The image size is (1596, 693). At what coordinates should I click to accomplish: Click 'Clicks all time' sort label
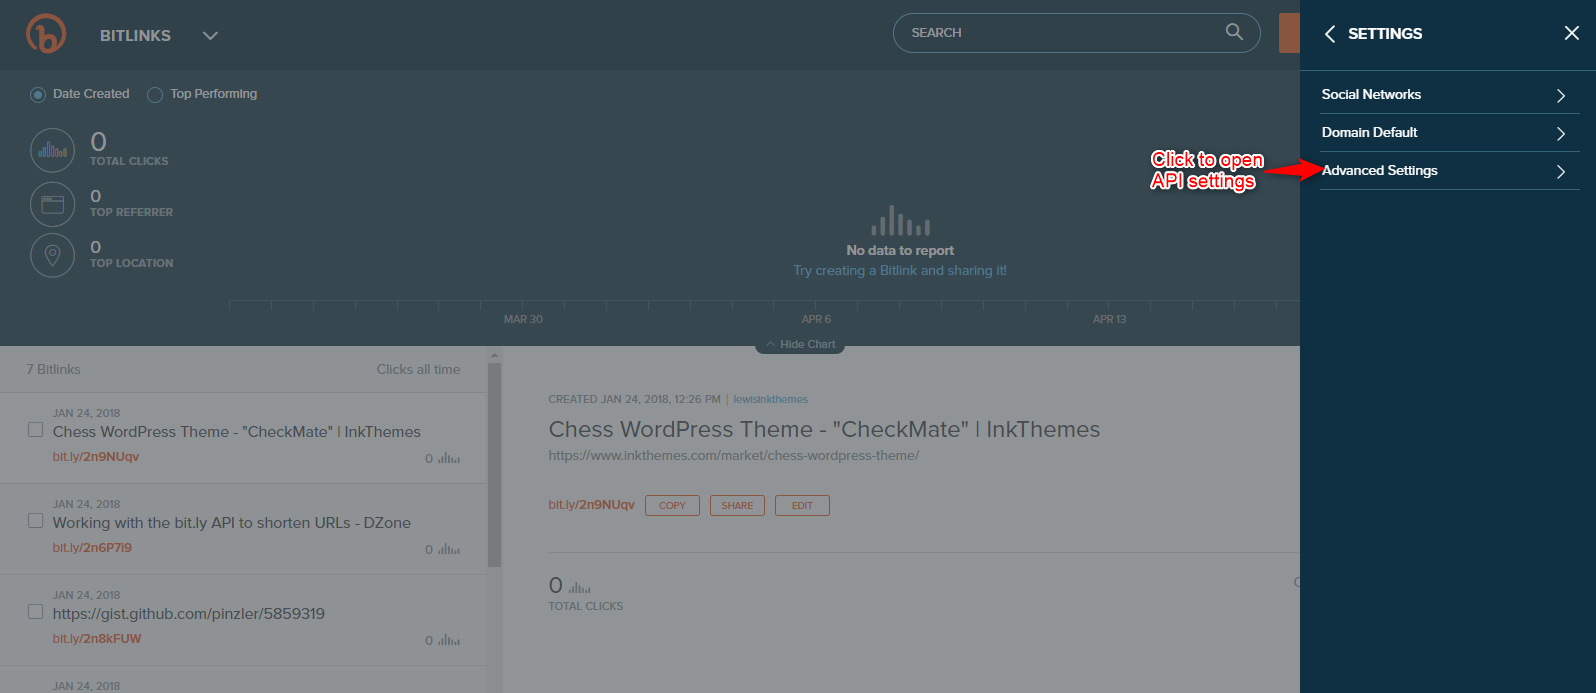click(418, 370)
